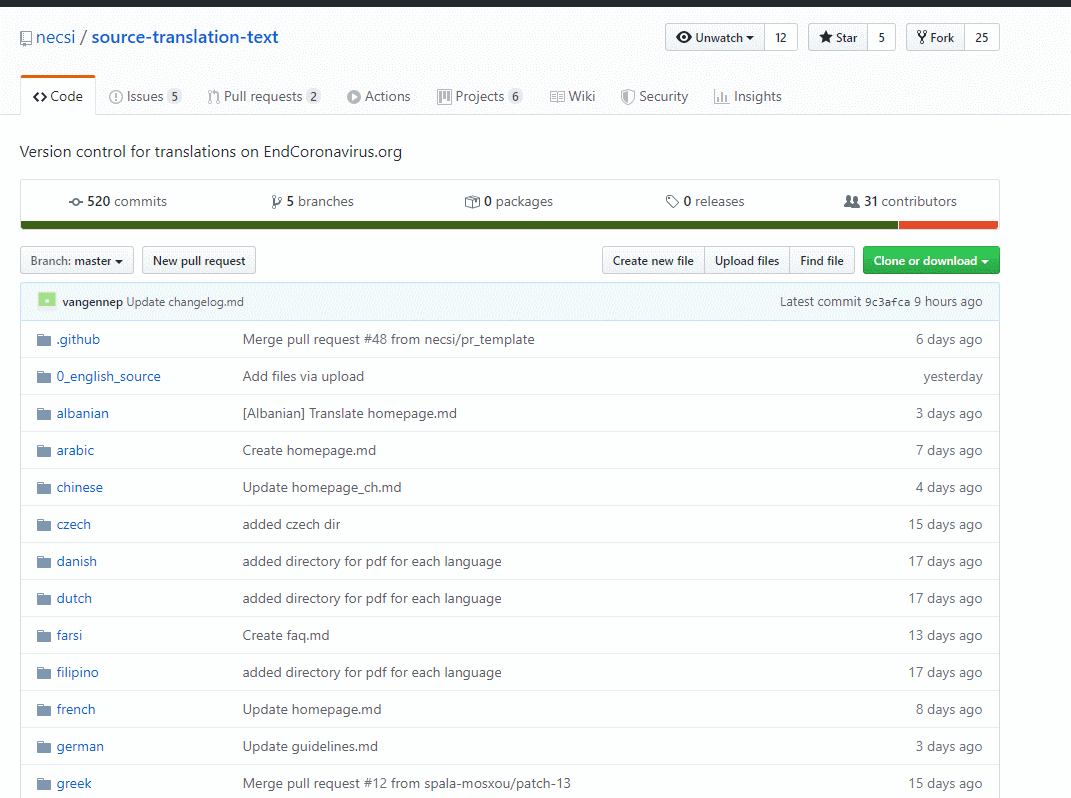The width and height of the screenshot is (1071, 798).
Task: Switch to the Insights tab
Action: 748,96
